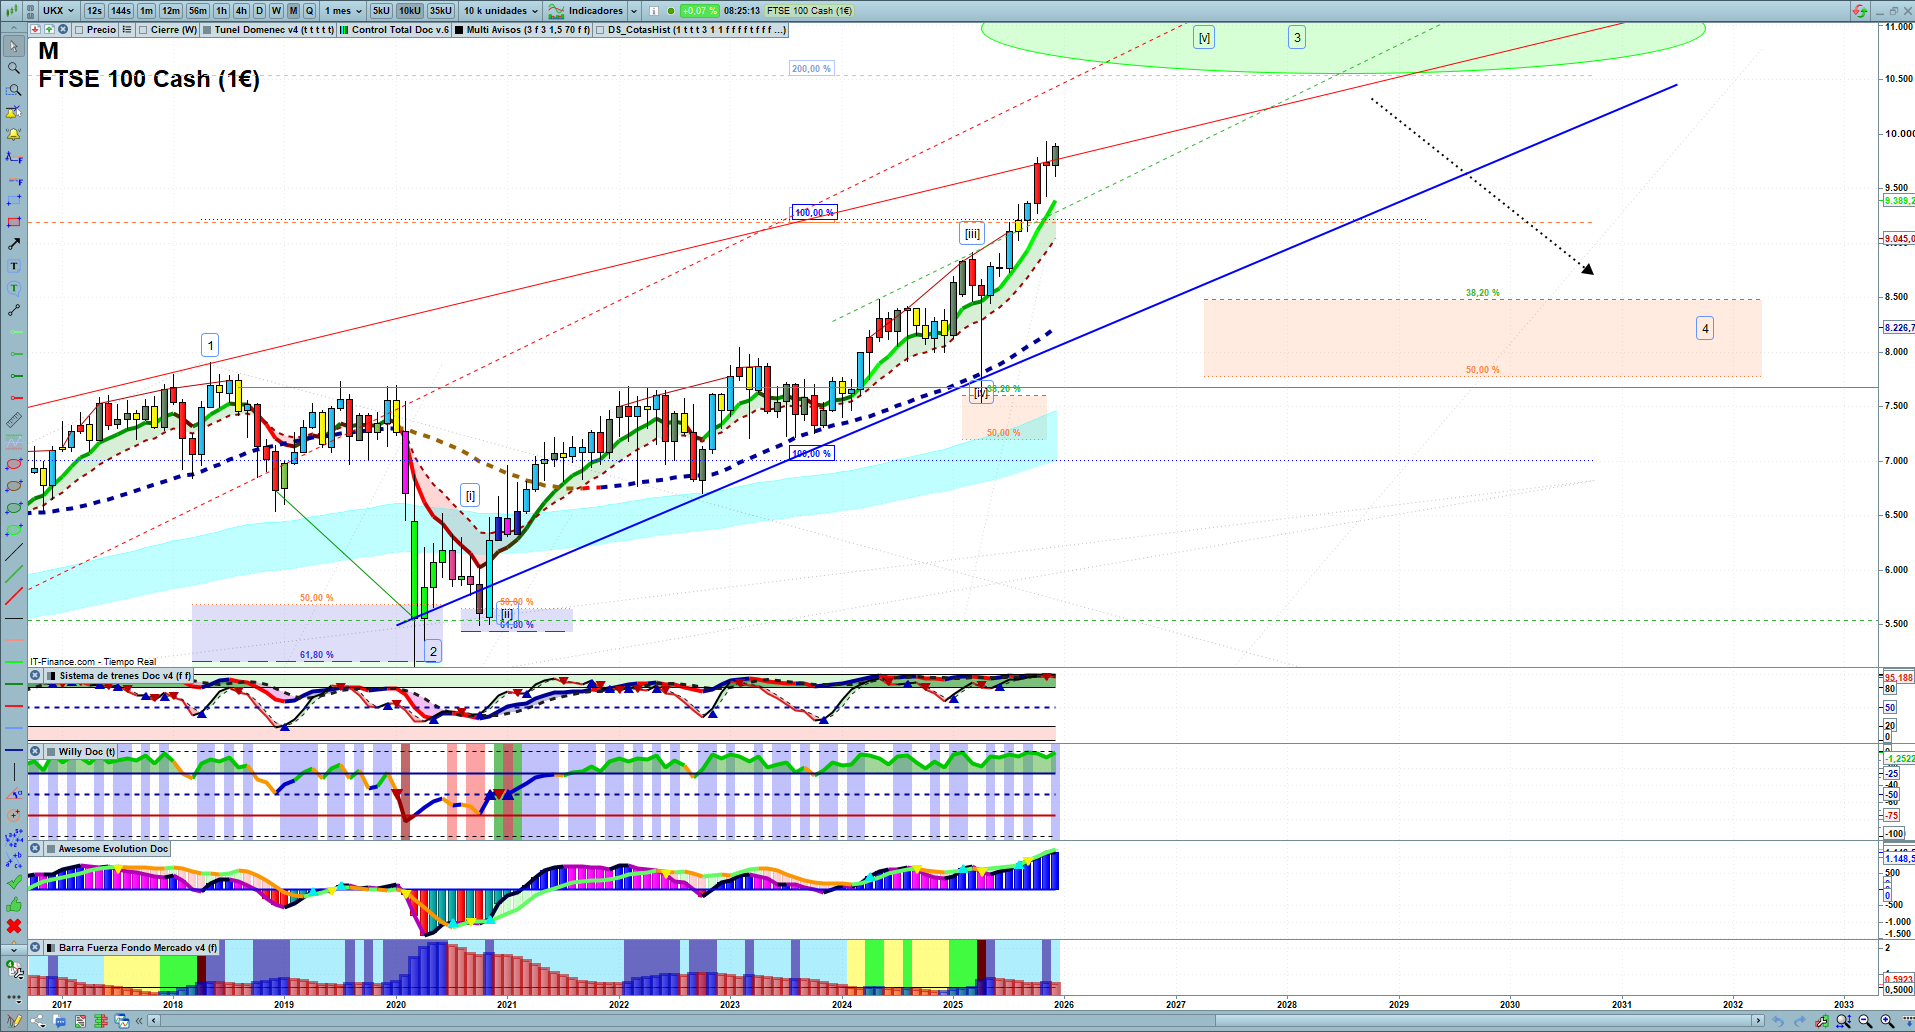The image size is (1915, 1032).
Task: Select the magnifier zoom tool
Action: click(x=13, y=68)
